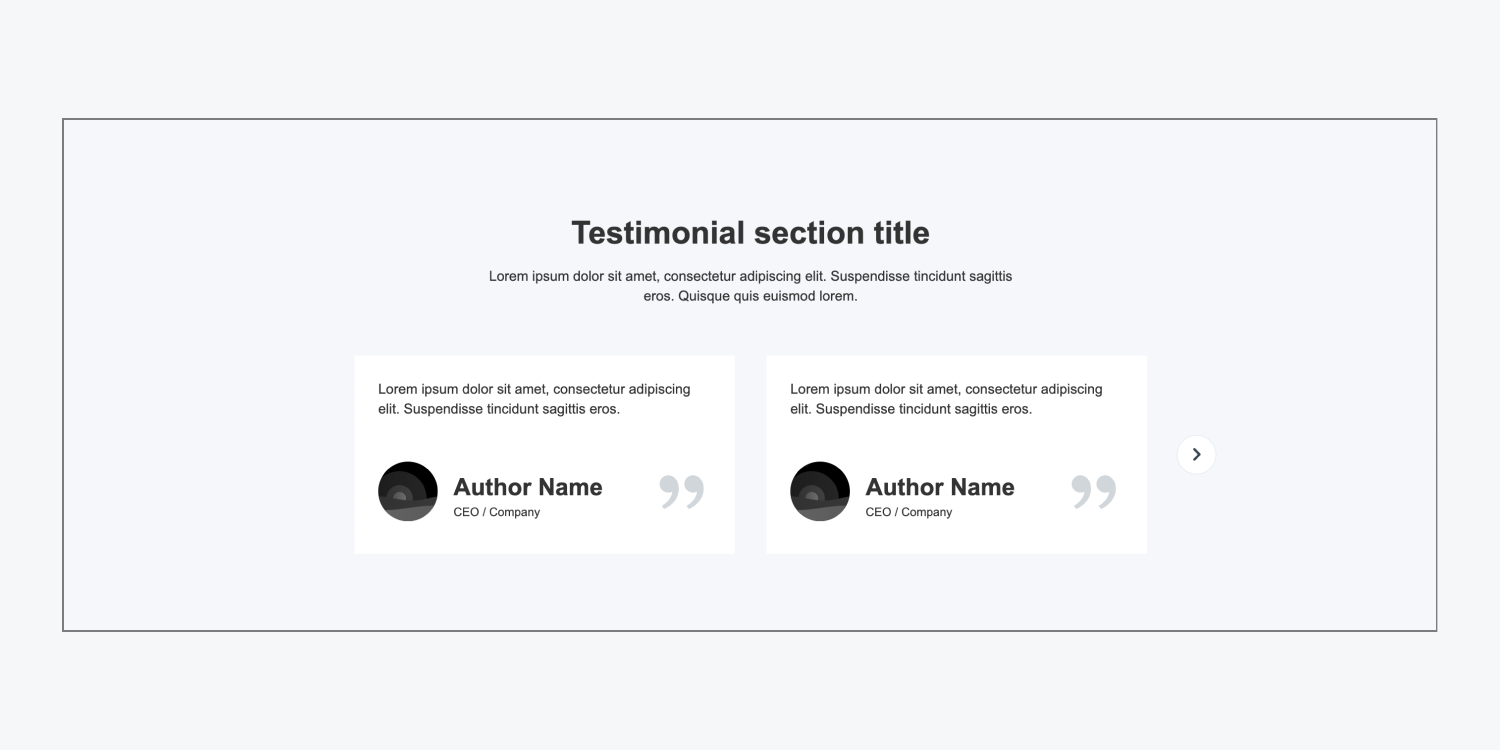Select the first card's quotation mark icon
This screenshot has width=1501, height=751.
point(682,492)
